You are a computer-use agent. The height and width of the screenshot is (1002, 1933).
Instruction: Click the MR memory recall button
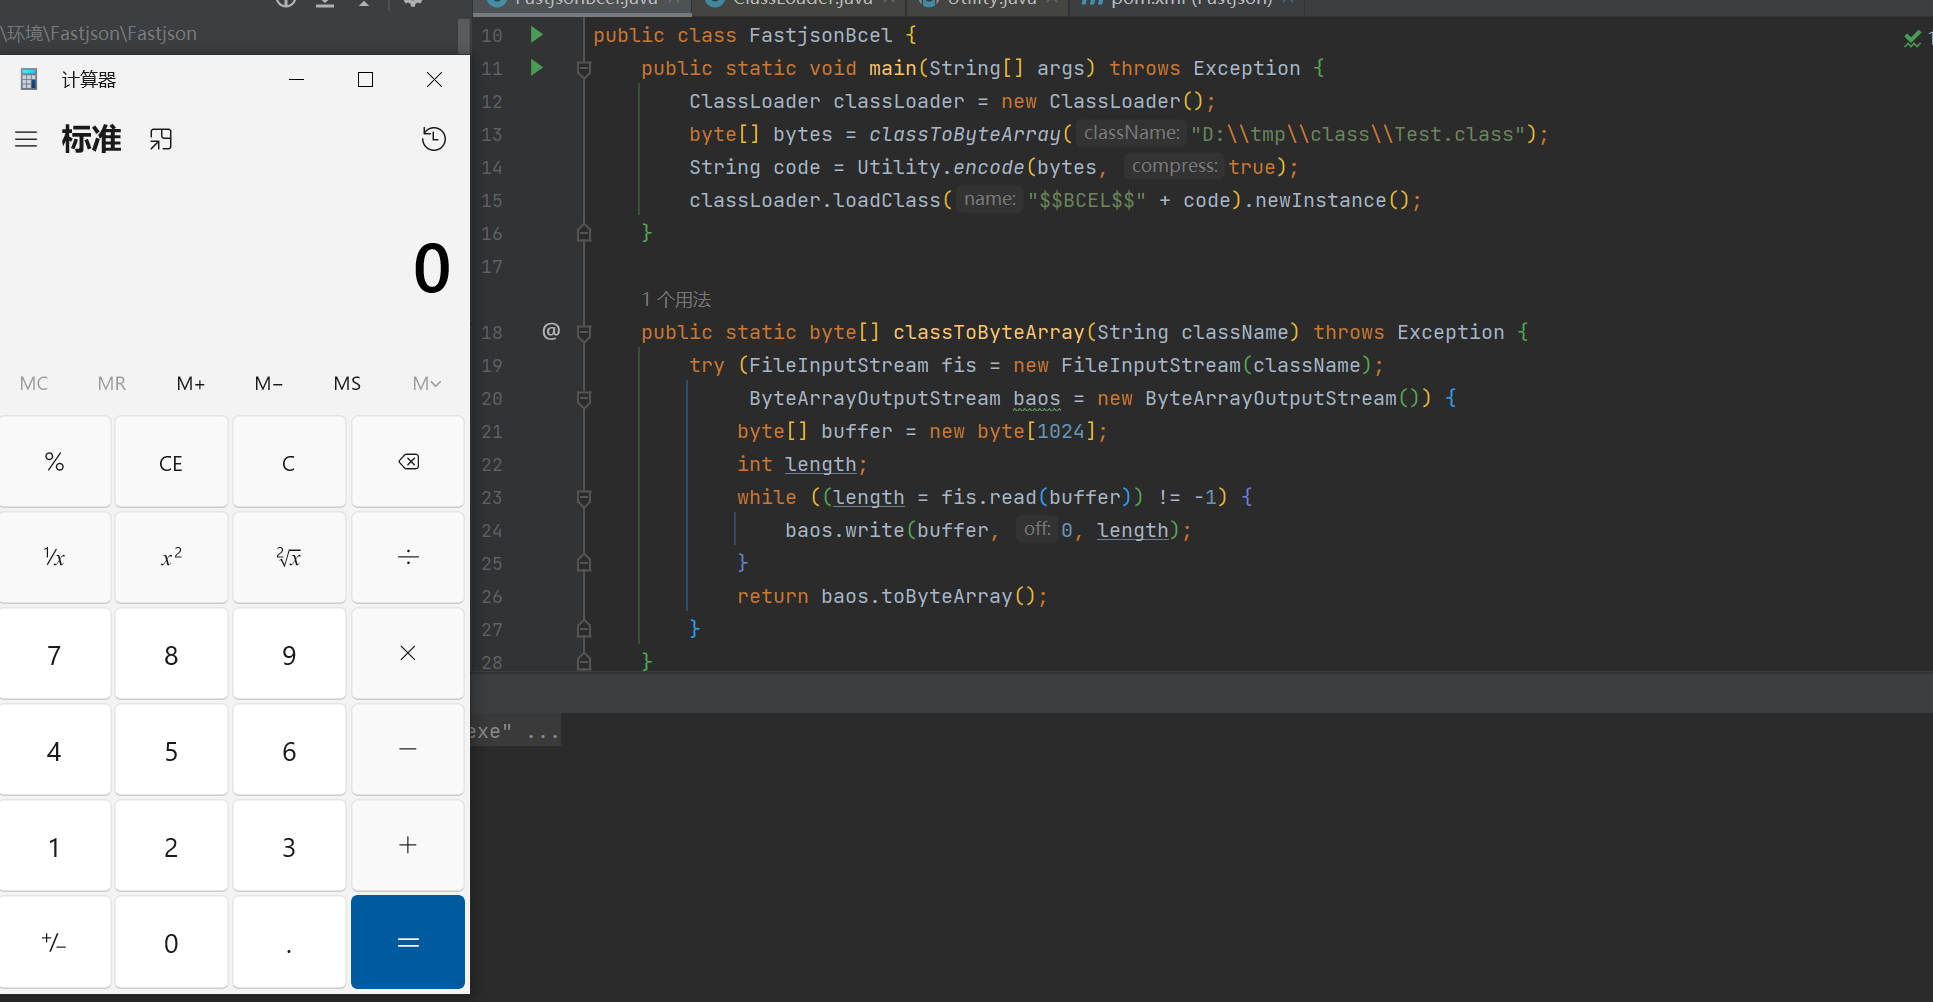(x=112, y=383)
